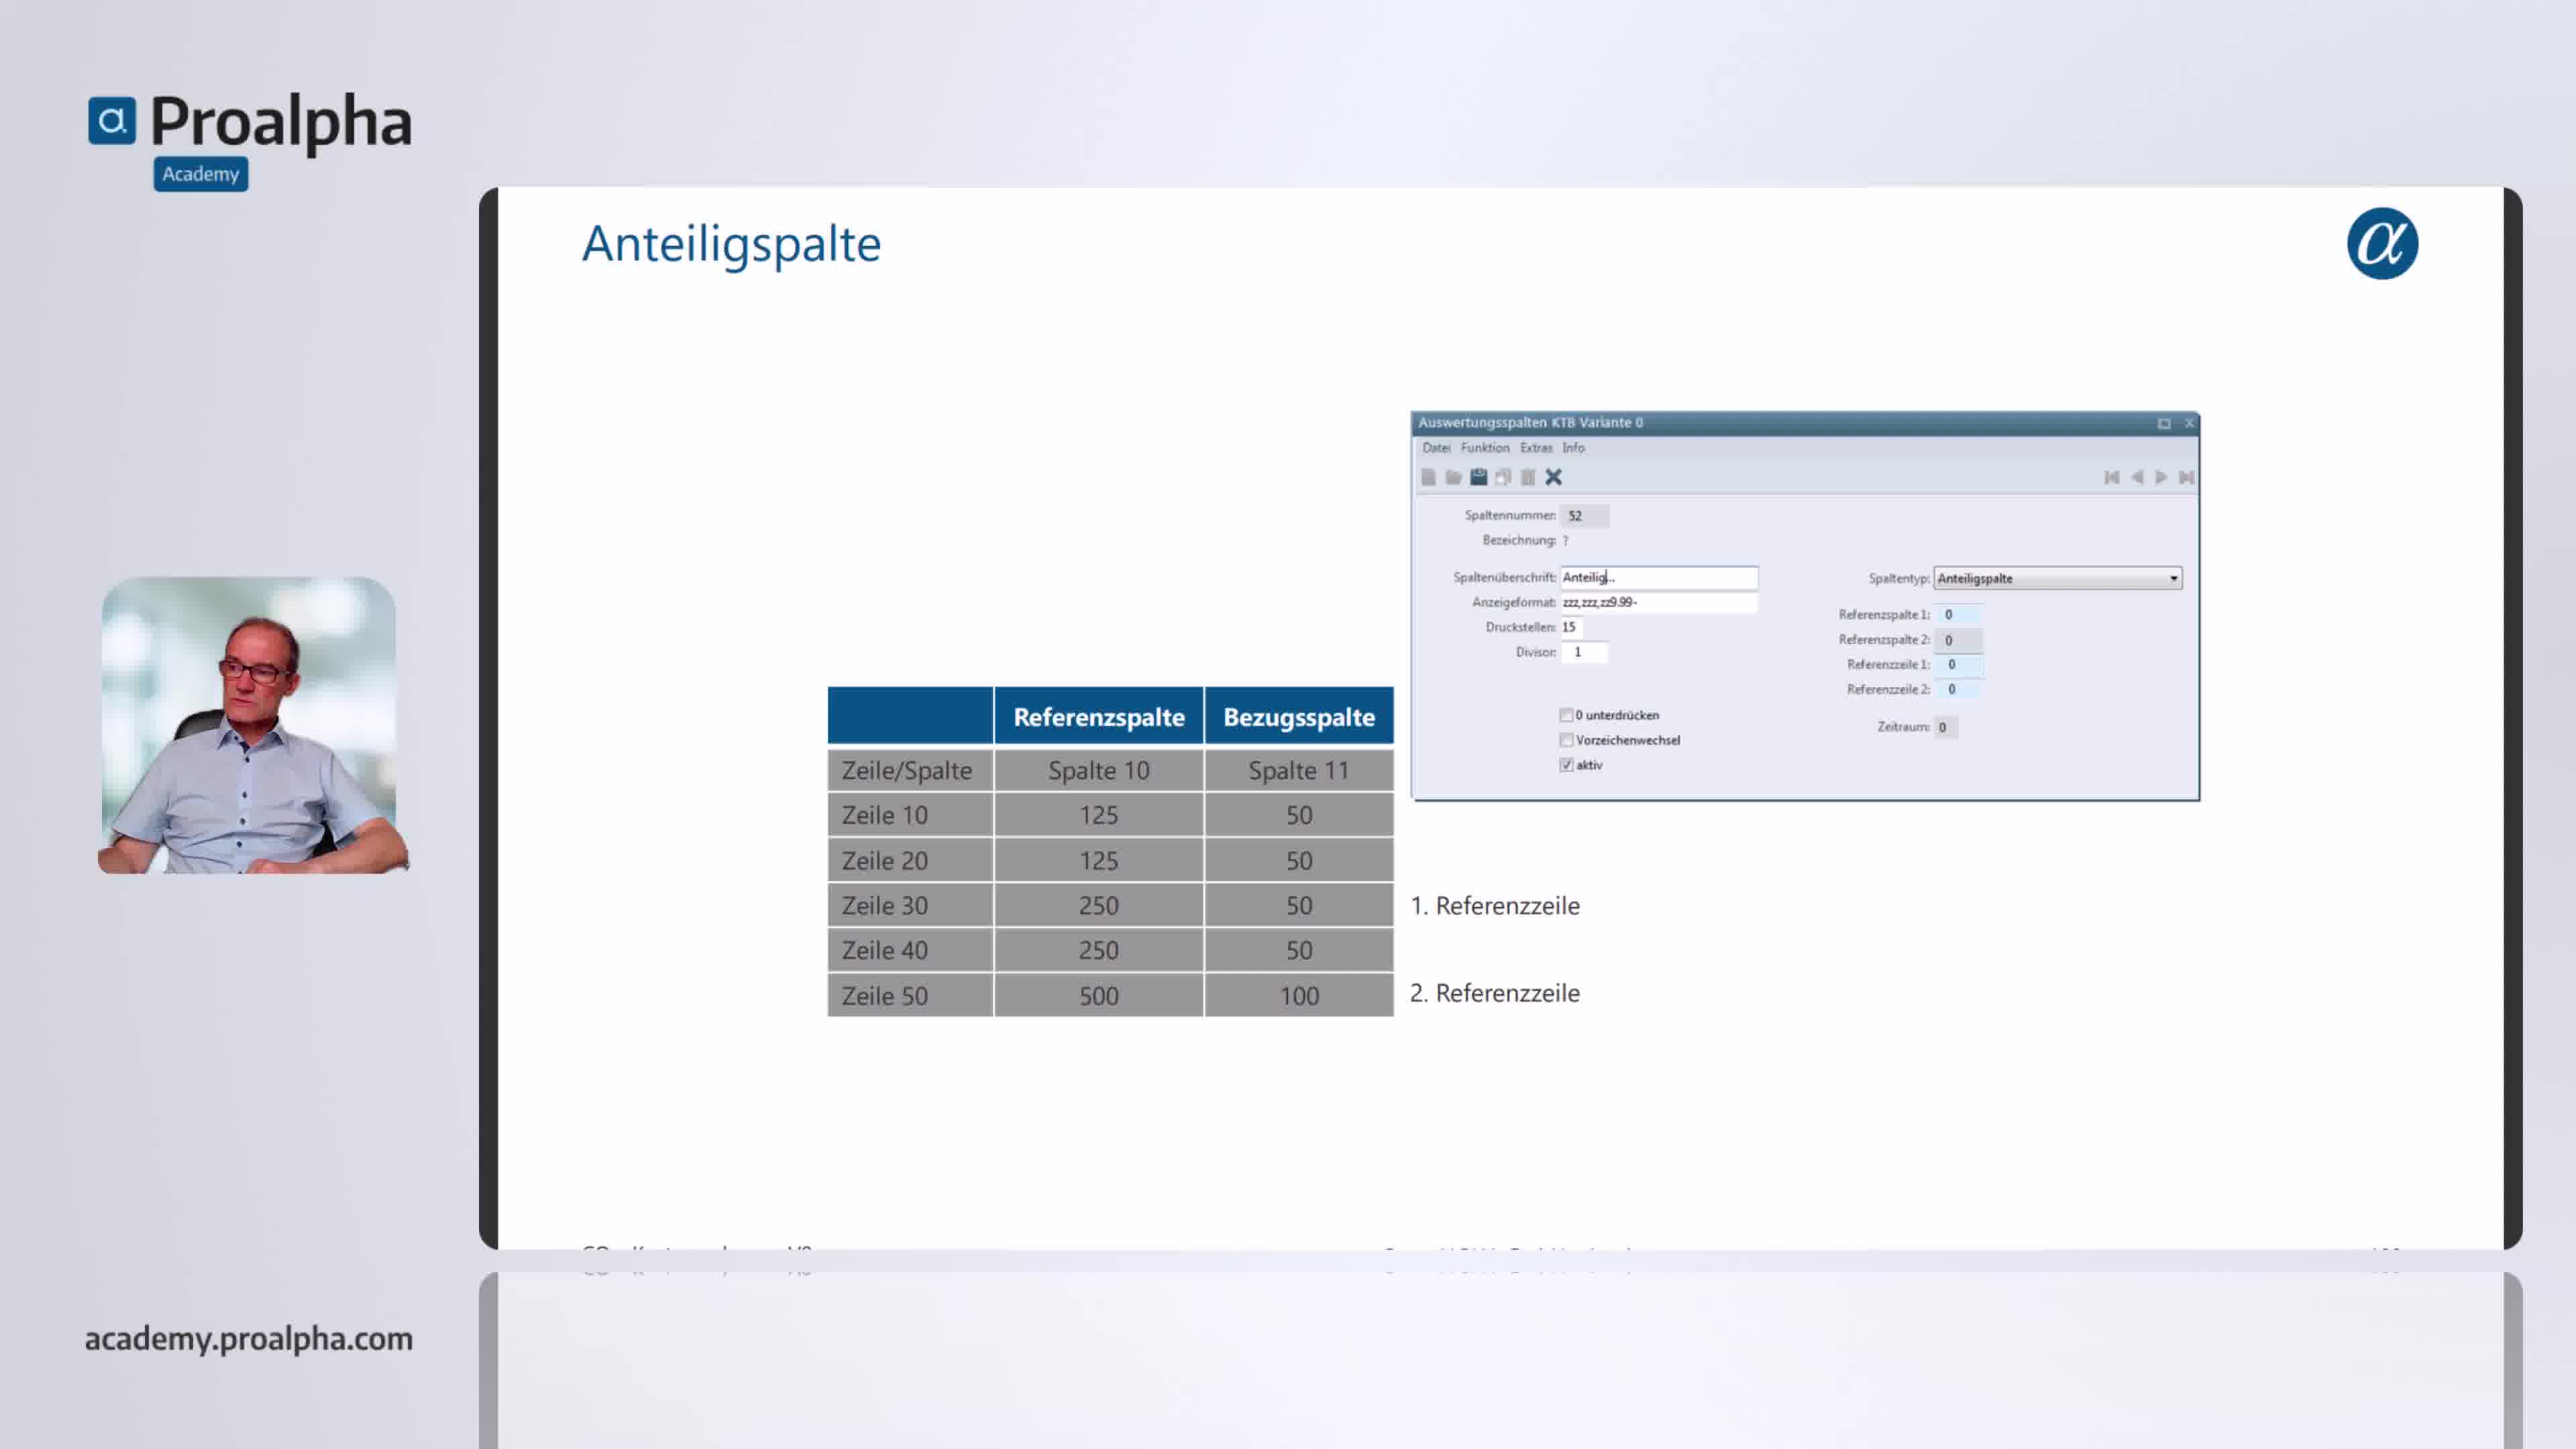Image resolution: width=2576 pixels, height=1449 pixels.
Task: Click the black X cancel toolbar icon
Action: [x=1553, y=477]
